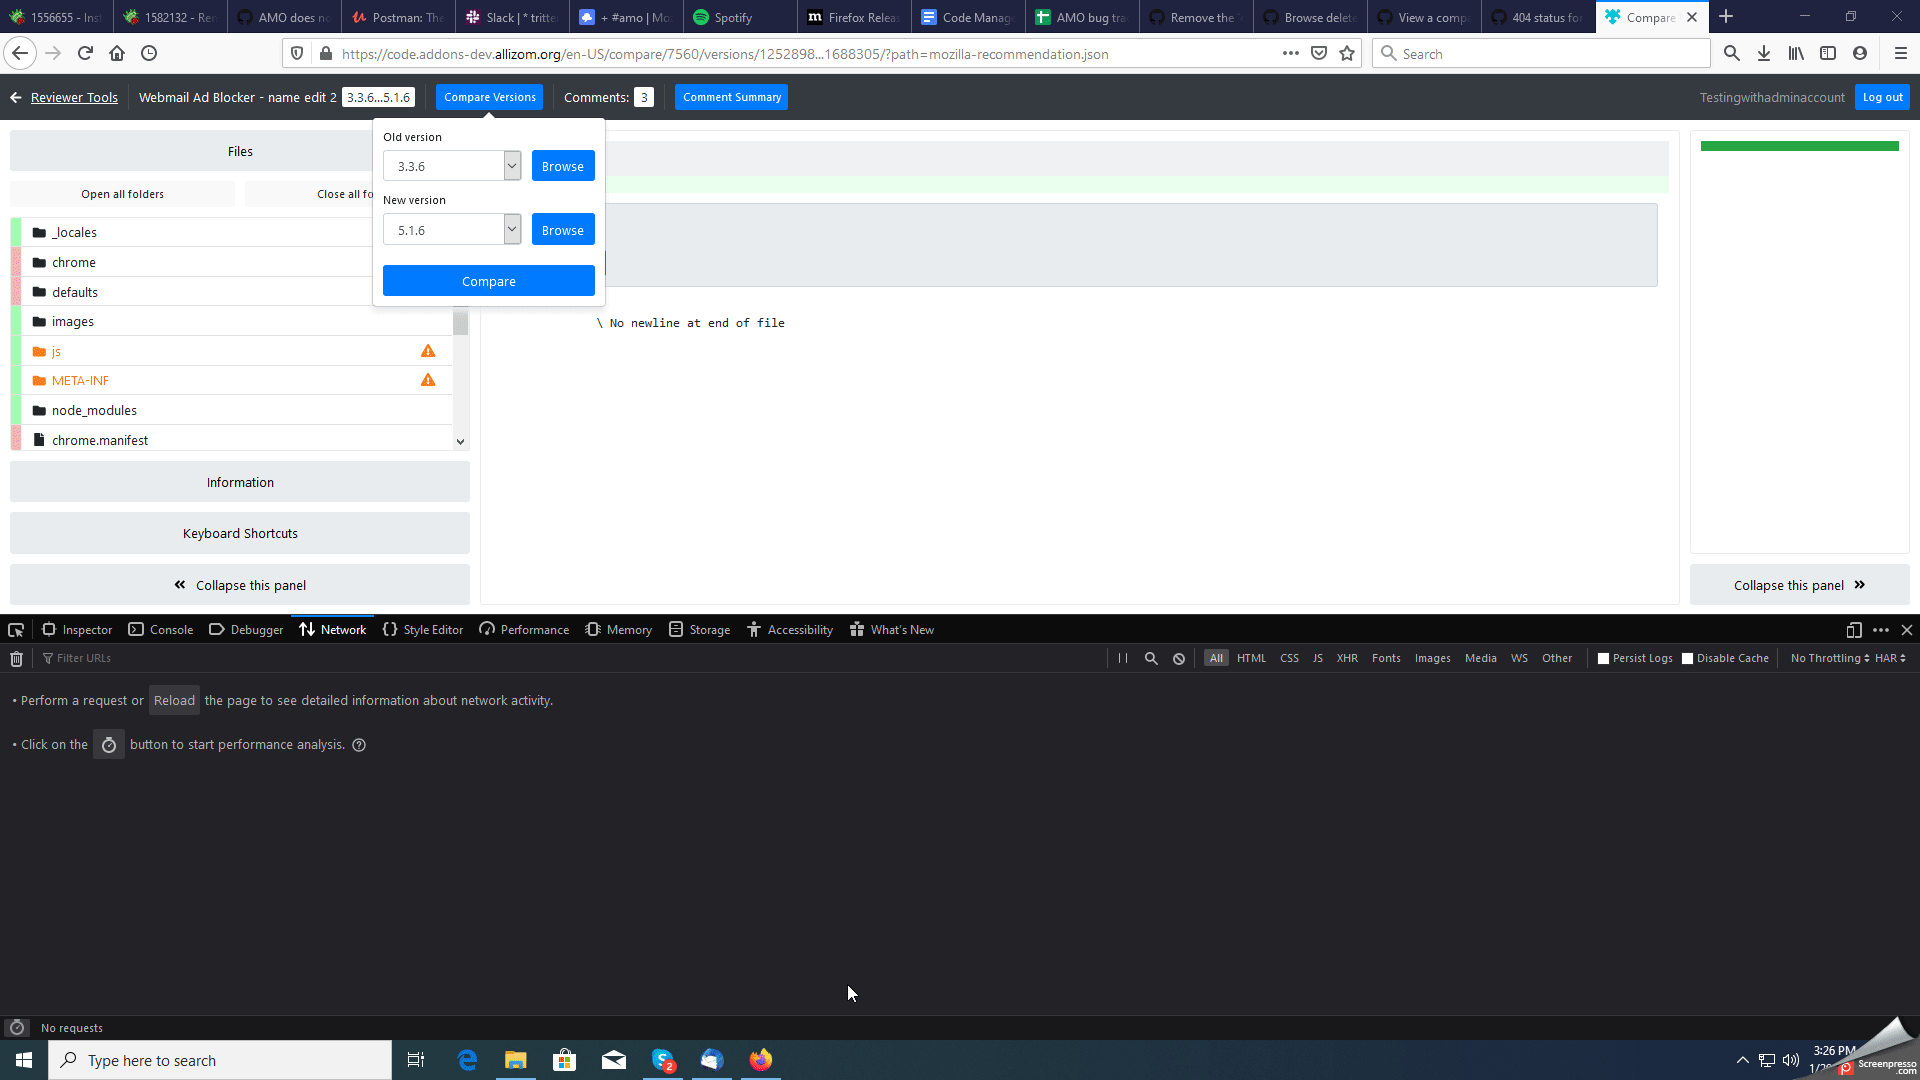Enable the Disable Cache checkbox
This screenshot has height=1080, width=1920.
click(1688, 659)
